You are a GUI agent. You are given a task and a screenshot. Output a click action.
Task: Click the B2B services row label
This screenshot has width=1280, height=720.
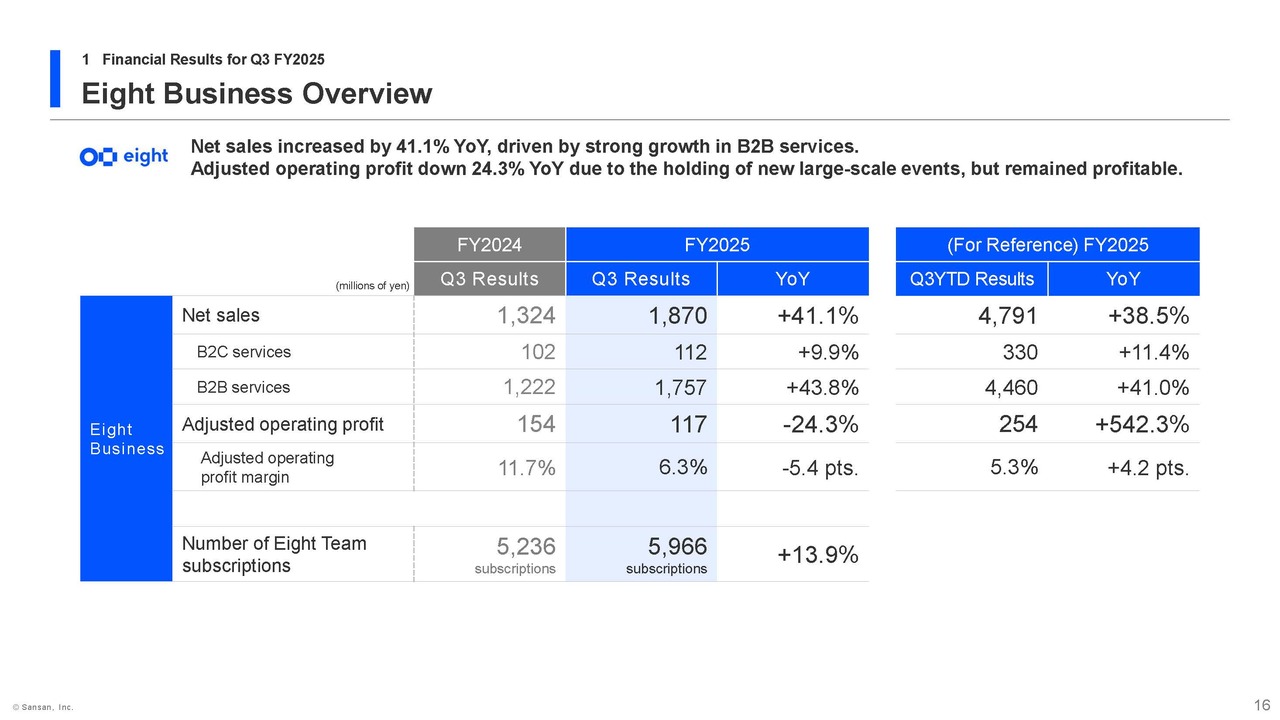pyautogui.click(x=243, y=387)
